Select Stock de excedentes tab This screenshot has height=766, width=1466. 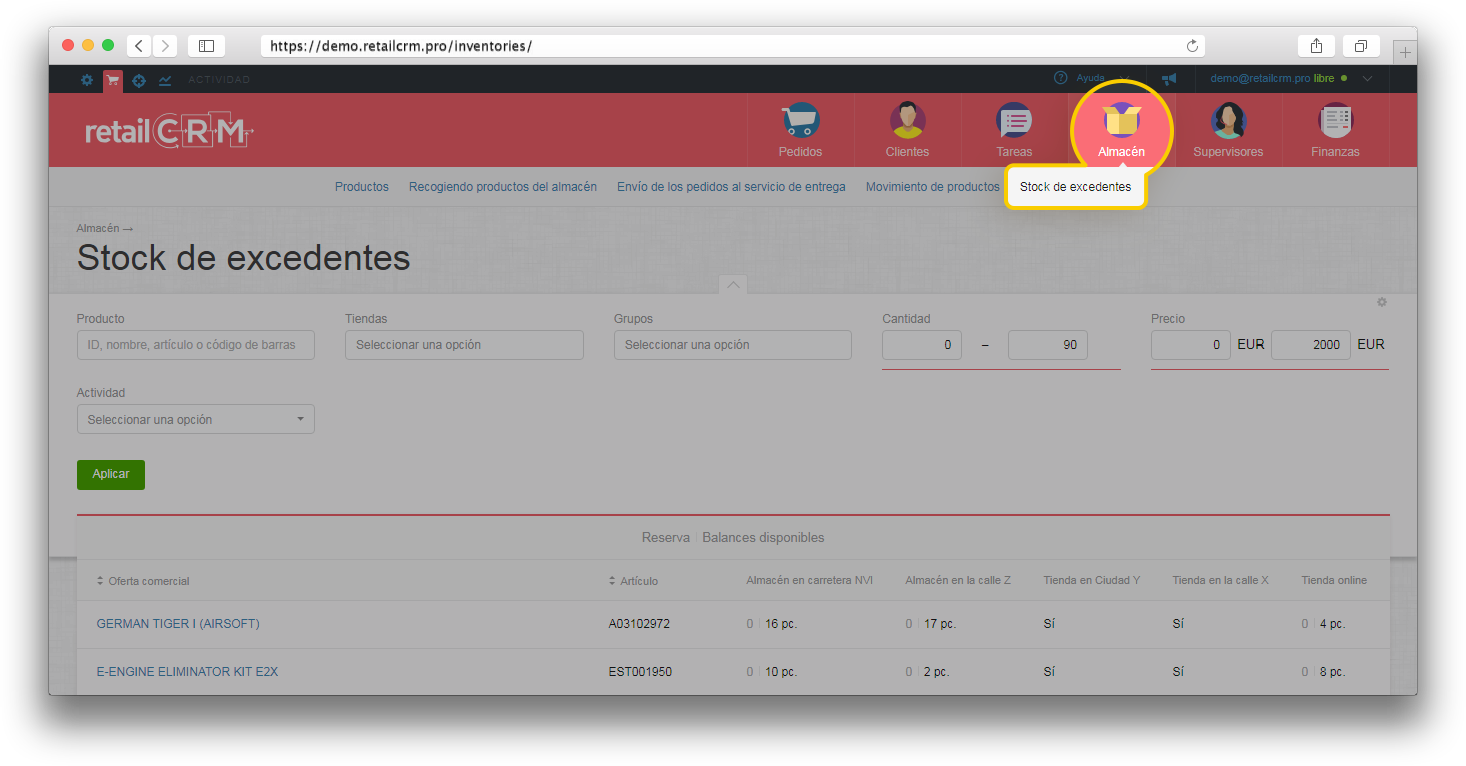click(1076, 187)
